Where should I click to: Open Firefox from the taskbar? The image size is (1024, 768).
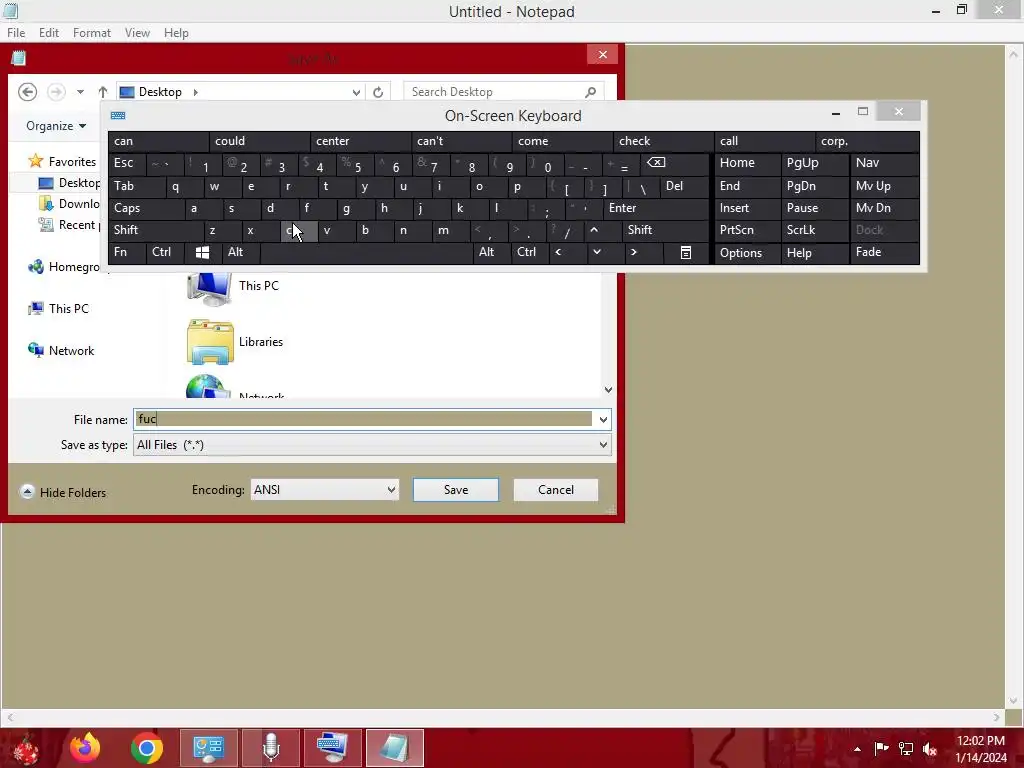pyautogui.click(x=86, y=748)
